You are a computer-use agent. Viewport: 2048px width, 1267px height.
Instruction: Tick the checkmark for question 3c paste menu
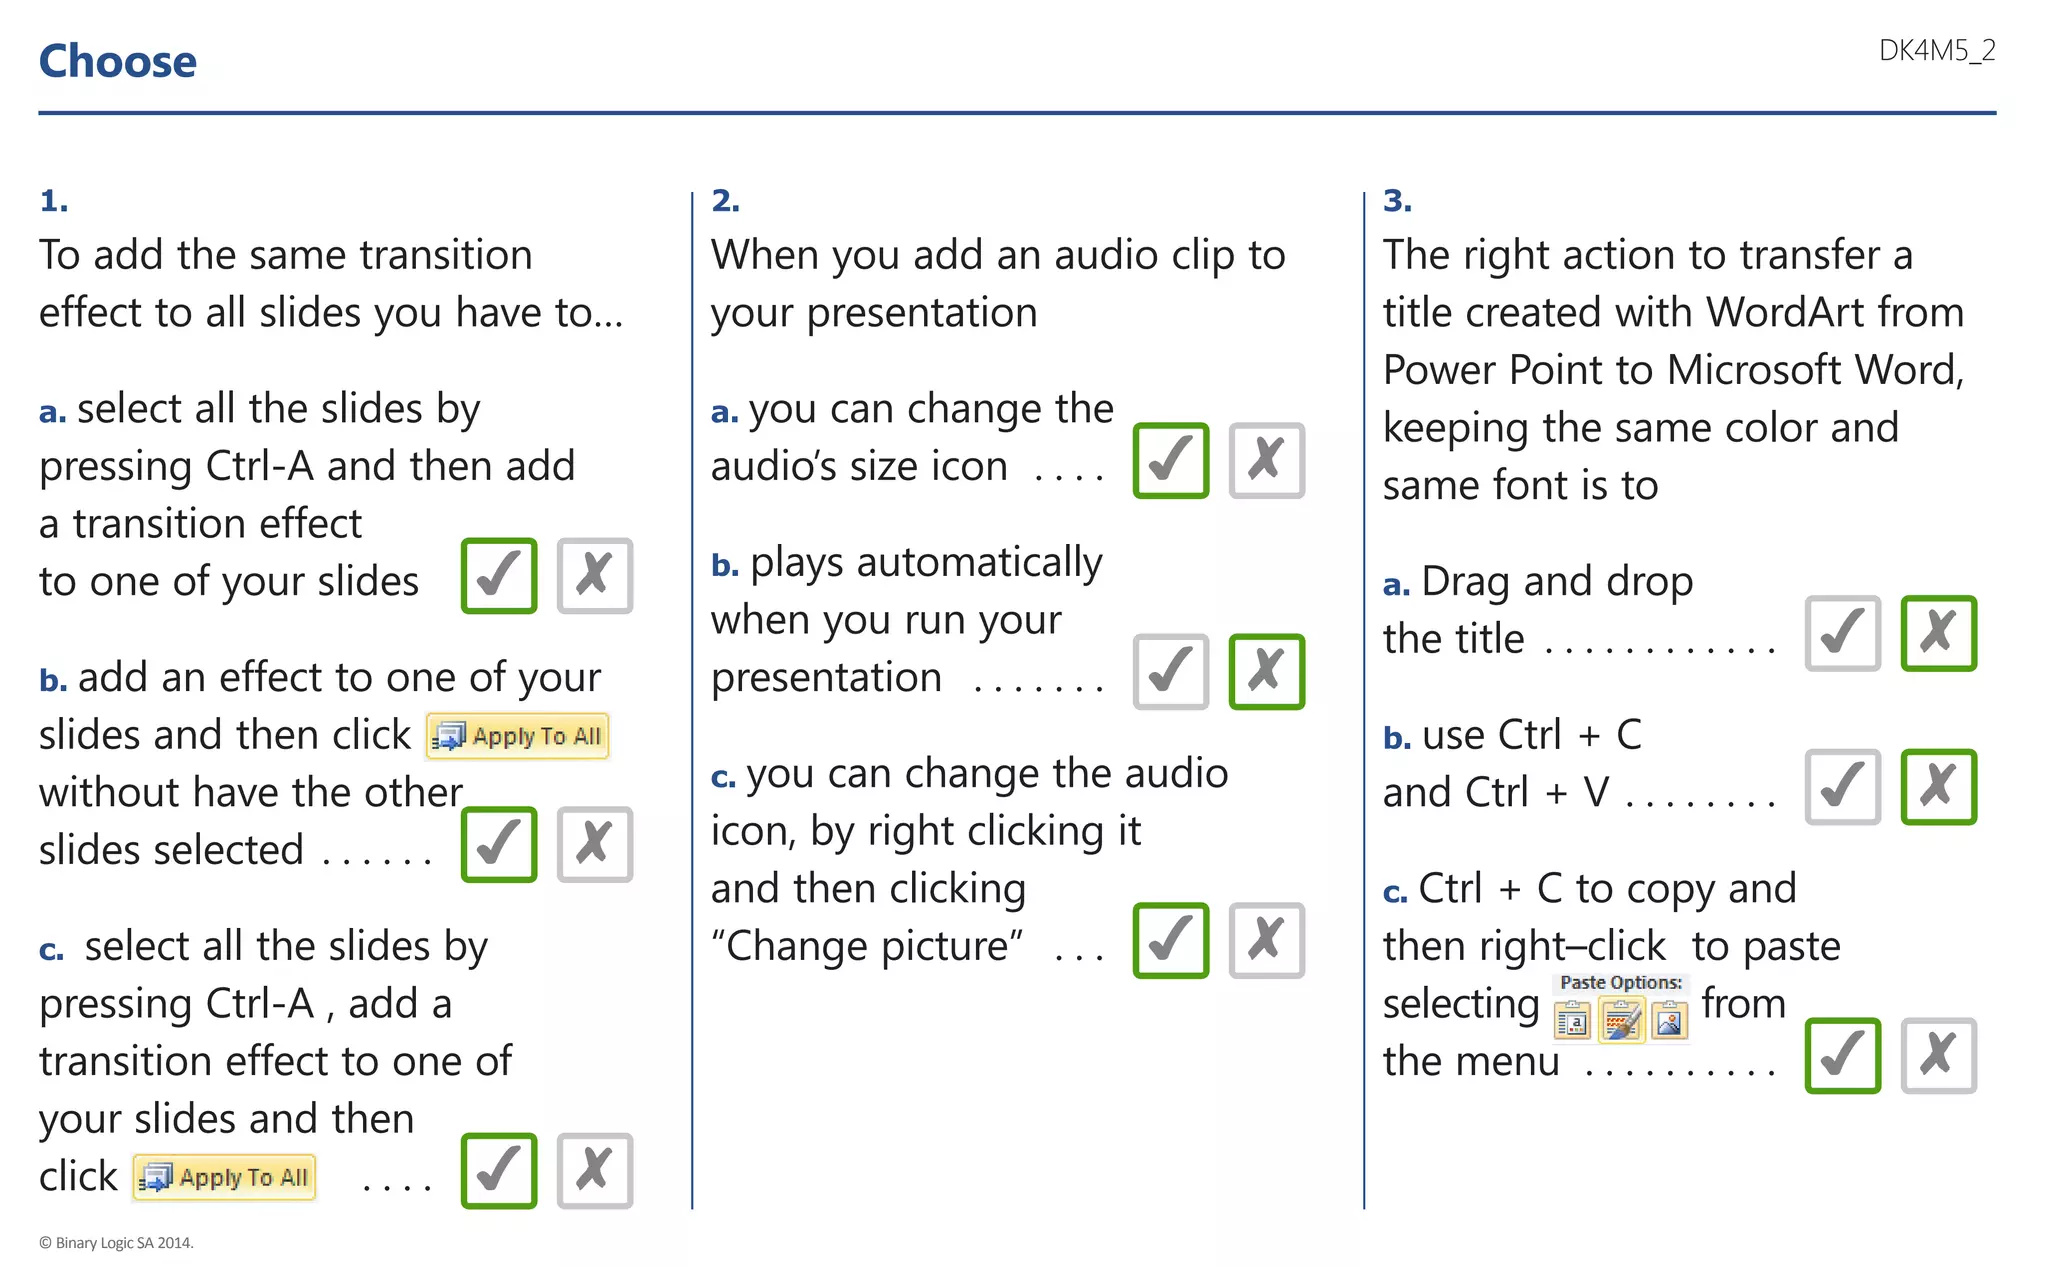[x=1843, y=1056]
